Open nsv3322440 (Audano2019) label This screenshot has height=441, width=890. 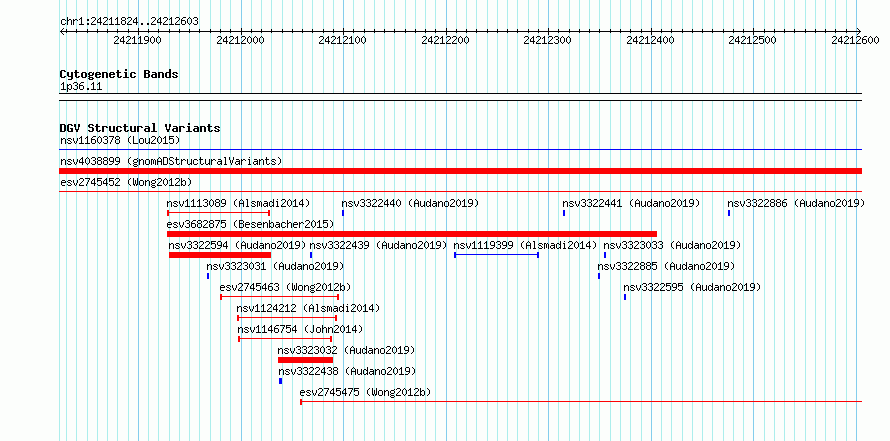point(410,203)
